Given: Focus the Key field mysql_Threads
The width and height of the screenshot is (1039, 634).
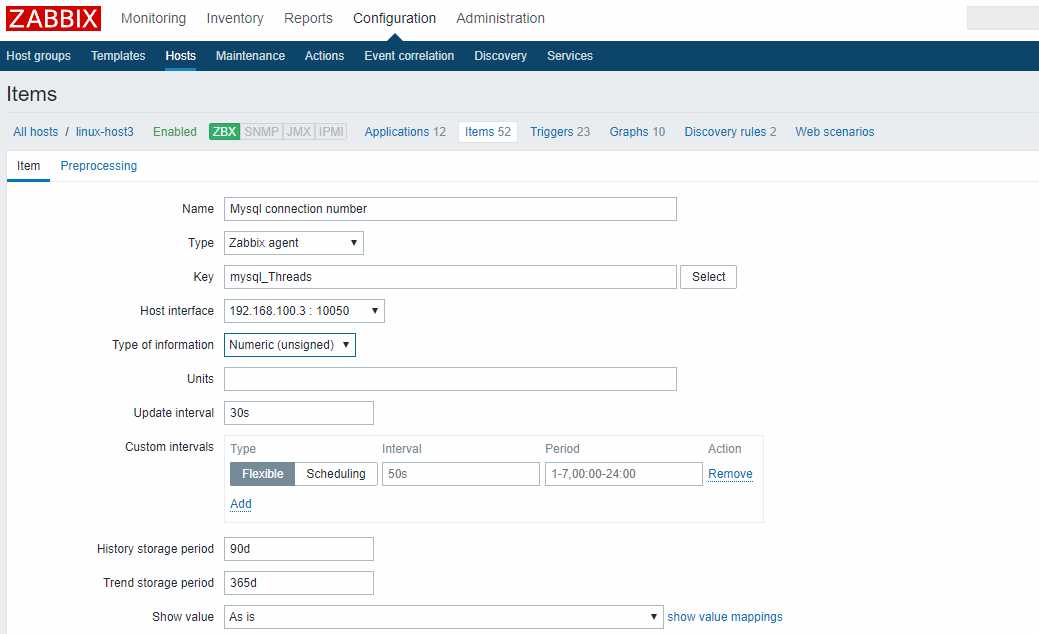Looking at the screenshot, I should 451,277.
